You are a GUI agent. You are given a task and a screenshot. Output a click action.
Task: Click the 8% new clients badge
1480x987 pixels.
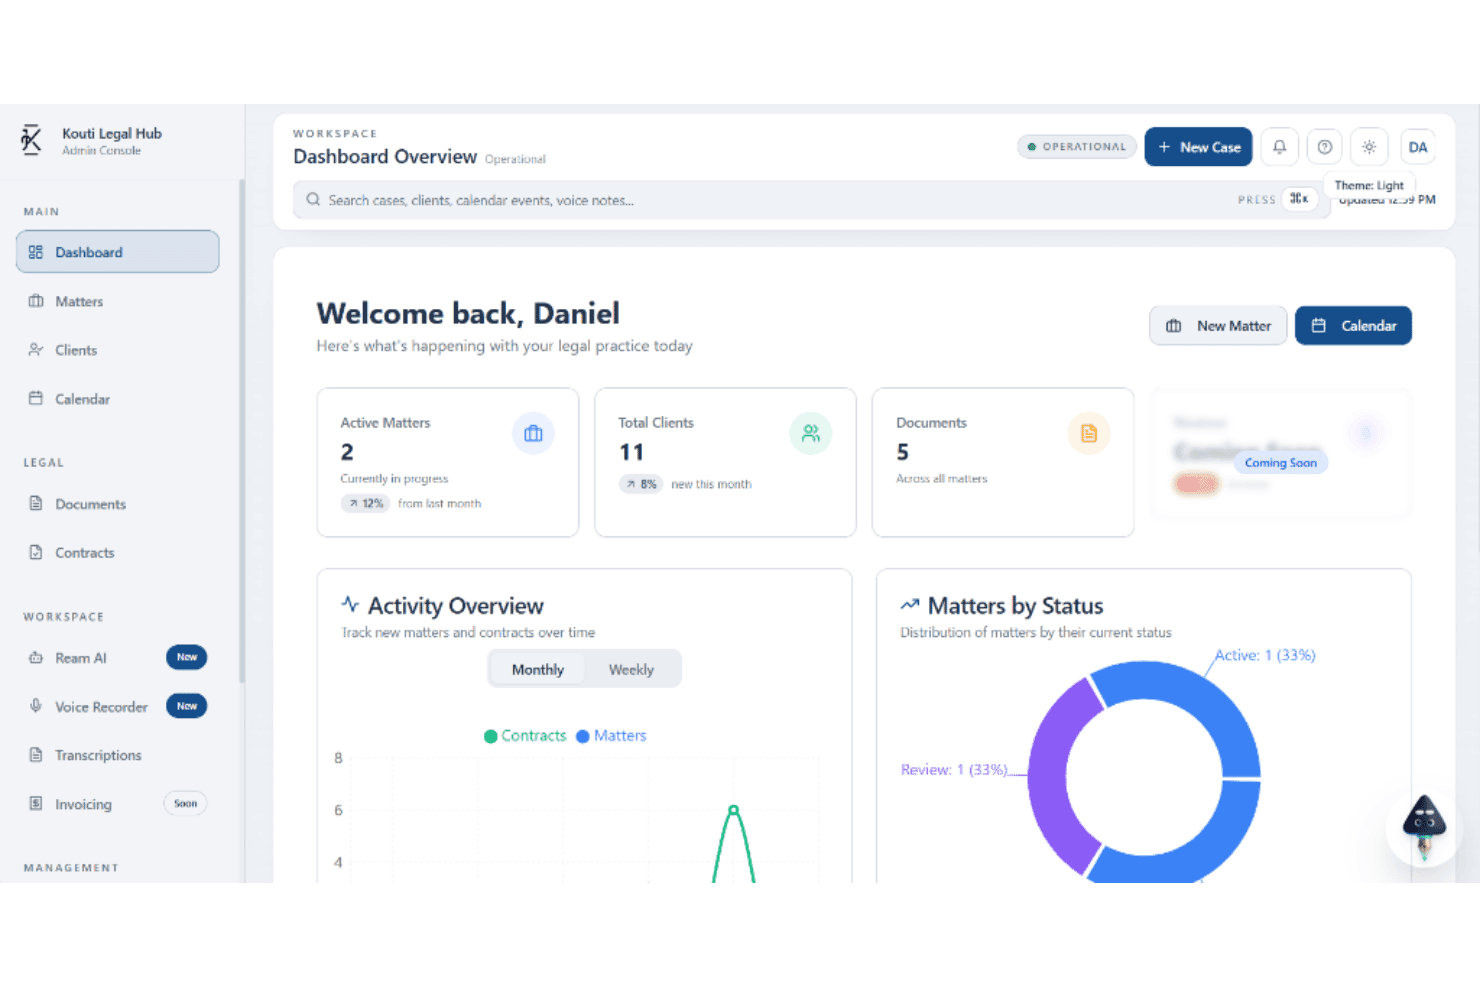pyautogui.click(x=642, y=484)
